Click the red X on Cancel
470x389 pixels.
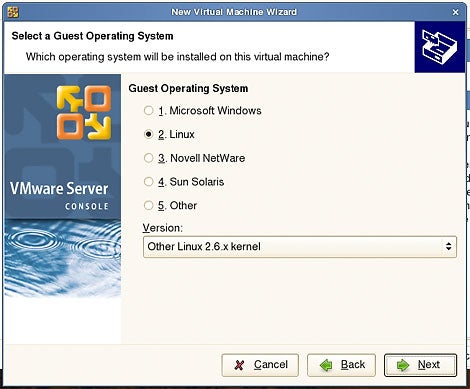click(239, 365)
